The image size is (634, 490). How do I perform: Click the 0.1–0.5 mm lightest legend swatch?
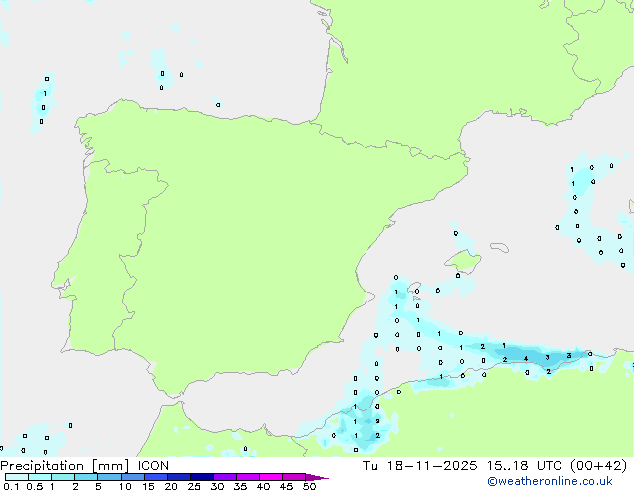(x=17, y=477)
